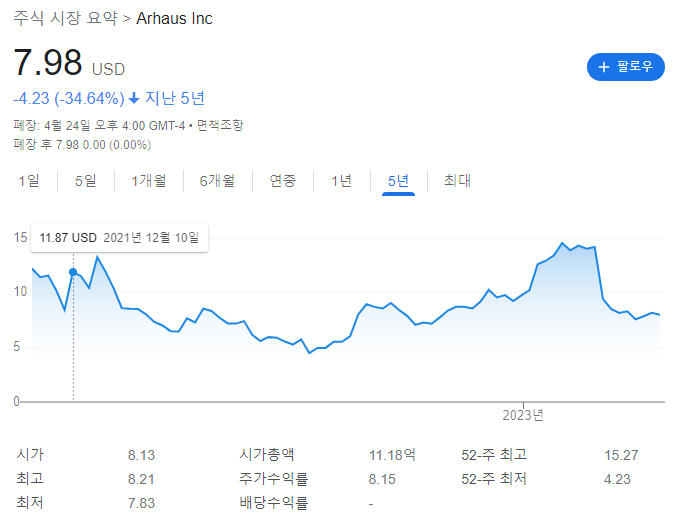This screenshot has width=676, height=523.
Task: Click the -4.23 (-34.64%) price change
Action: coord(69,98)
